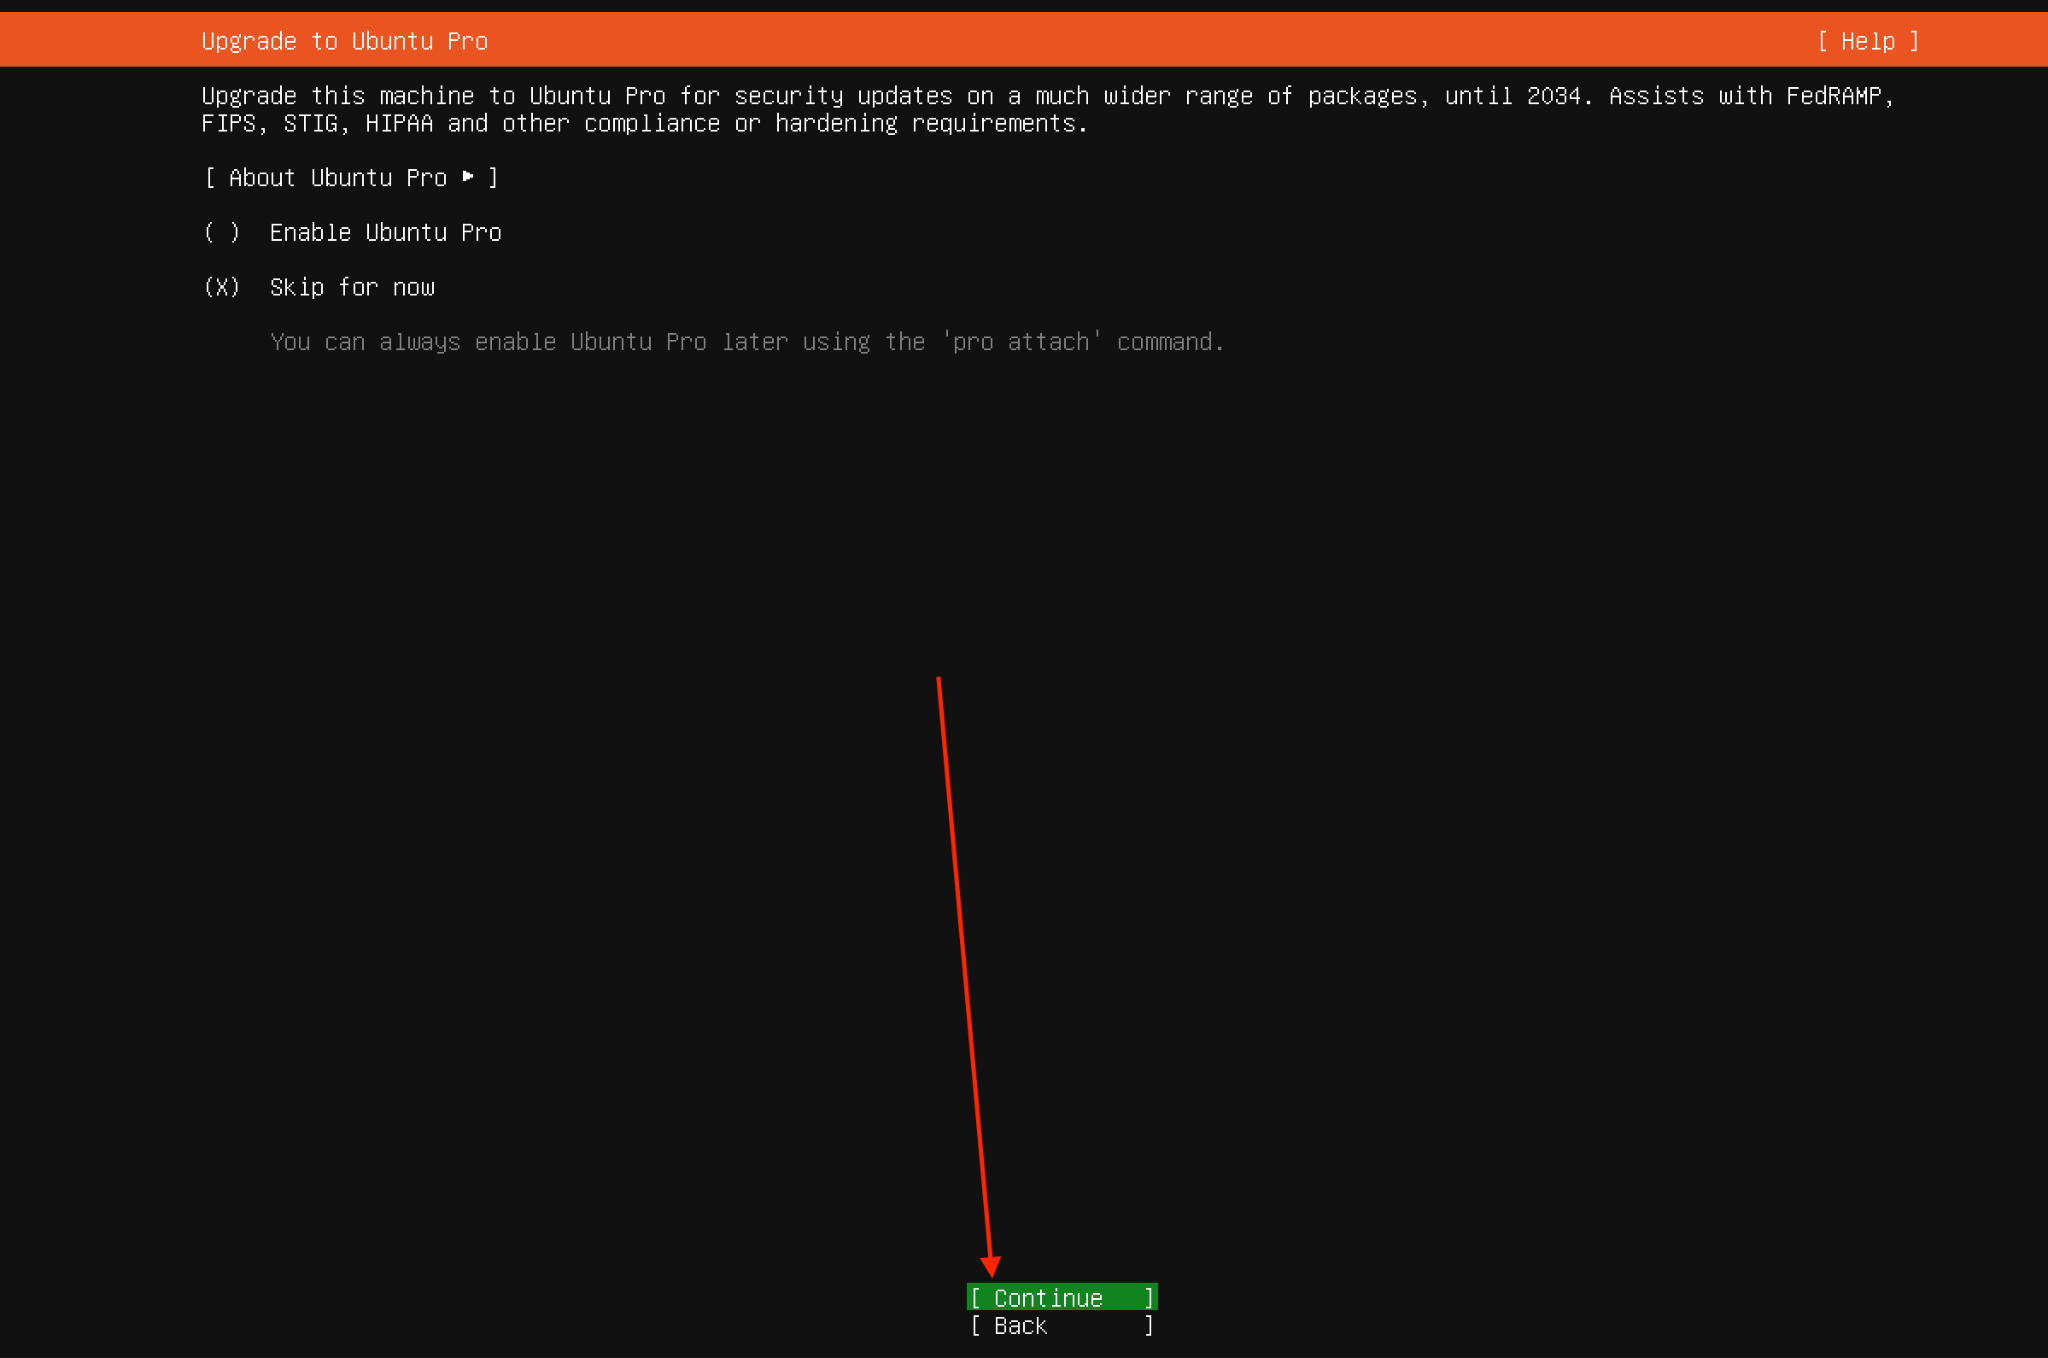Viewport: 2048px width, 1358px height.
Task: Click the highlighted green Continue control
Action: pyautogui.click(x=1060, y=1297)
